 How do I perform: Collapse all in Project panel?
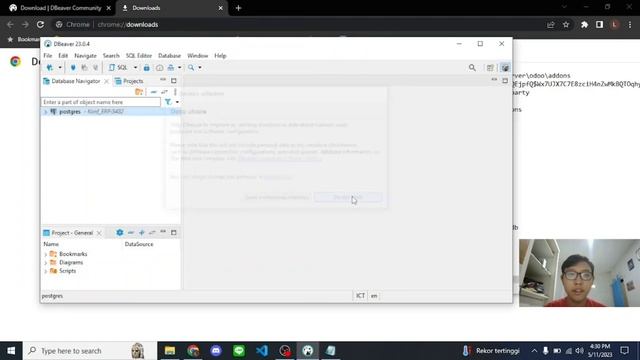pos(131,233)
